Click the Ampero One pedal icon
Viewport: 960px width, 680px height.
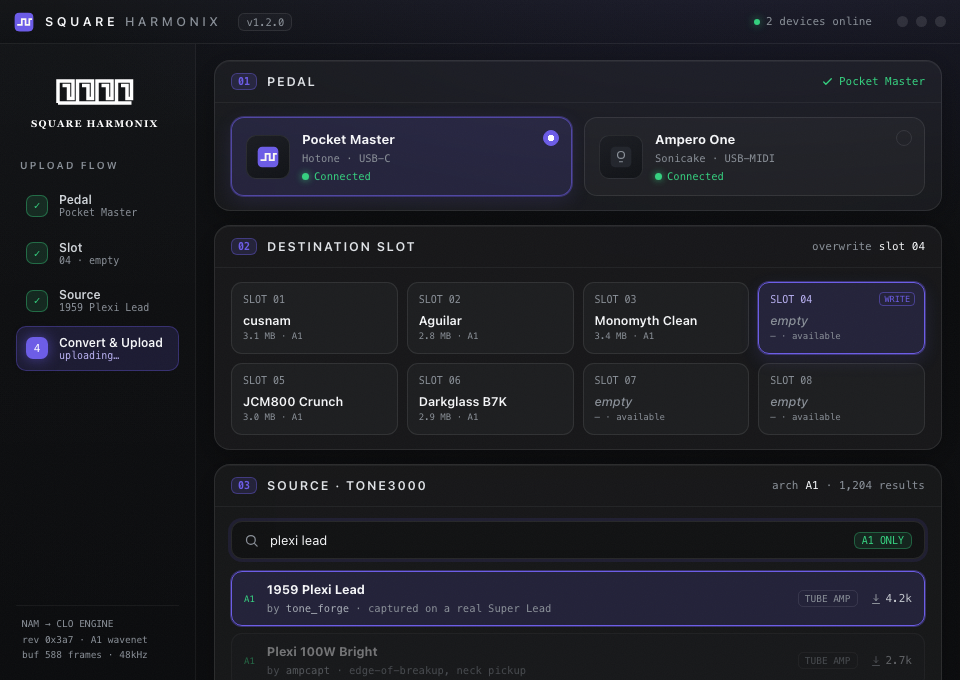coord(621,157)
